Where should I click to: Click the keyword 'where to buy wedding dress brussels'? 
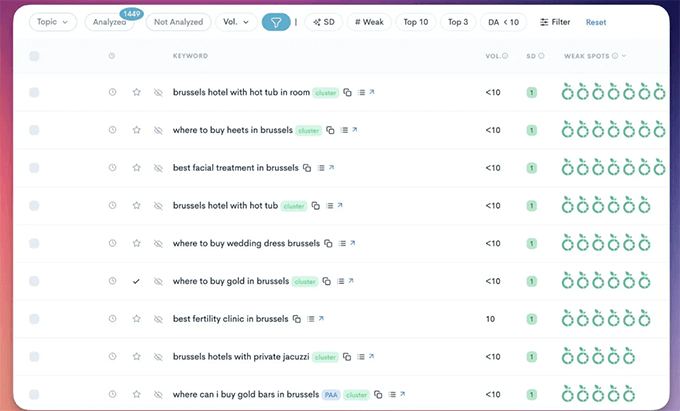[246, 243]
